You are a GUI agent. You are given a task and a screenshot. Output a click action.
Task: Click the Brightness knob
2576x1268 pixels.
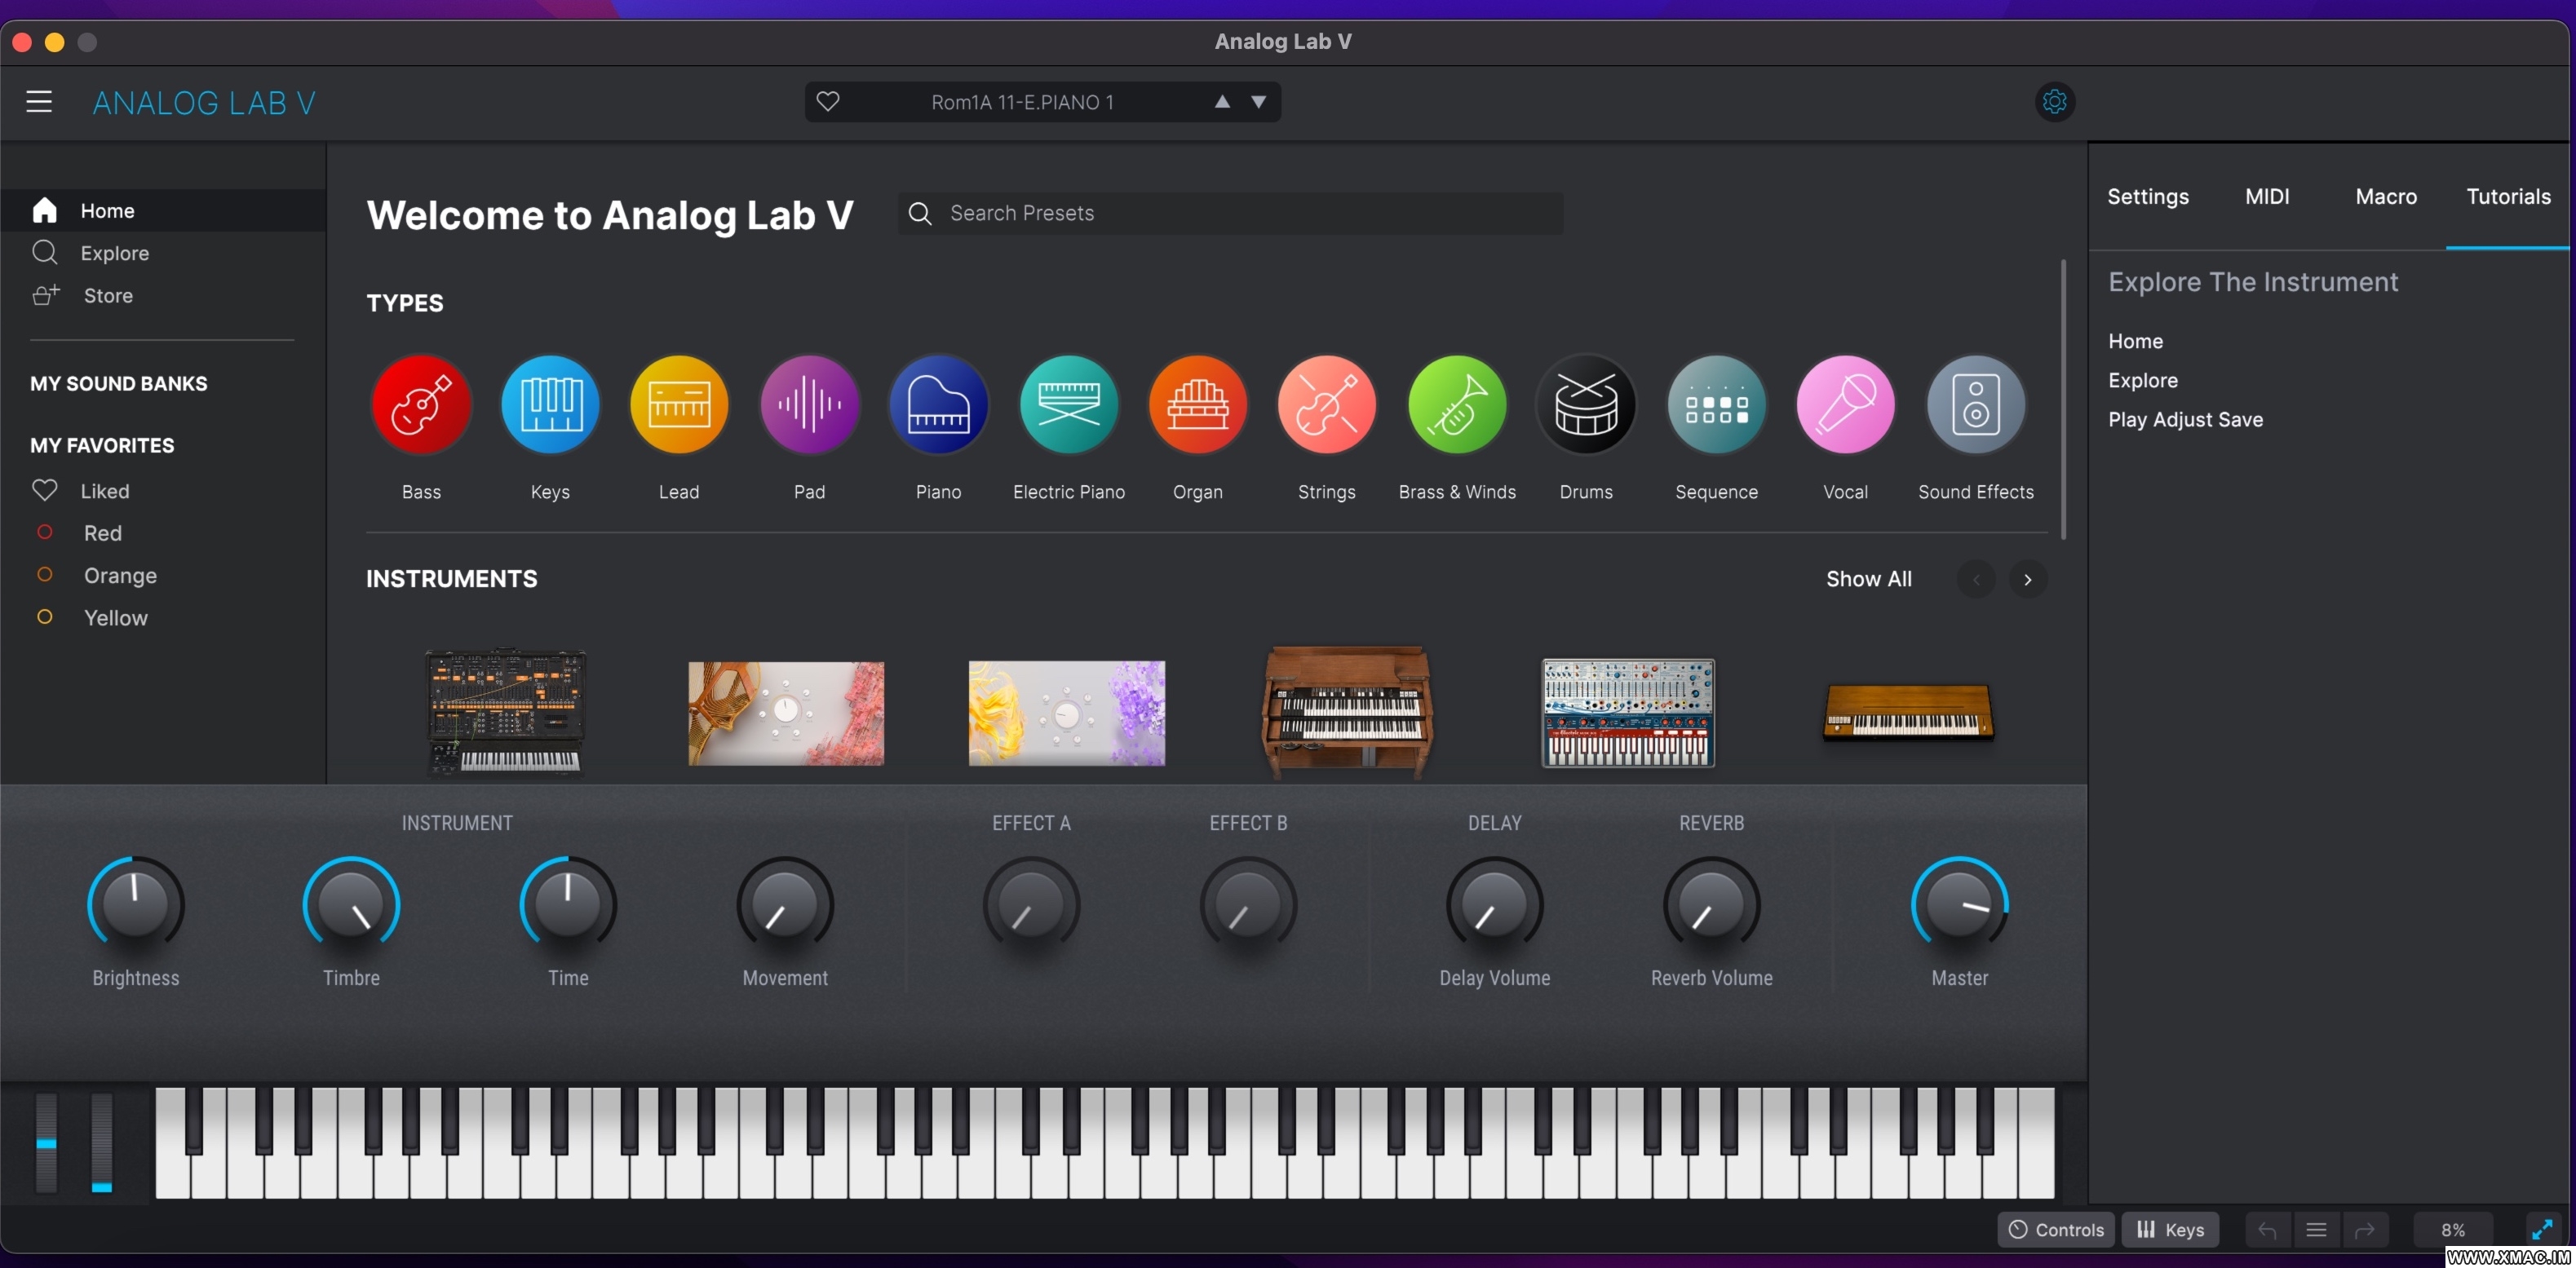point(135,904)
